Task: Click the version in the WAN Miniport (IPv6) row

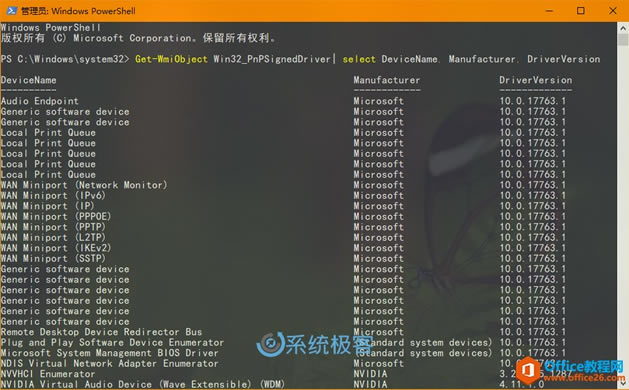Action: [x=532, y=195]
